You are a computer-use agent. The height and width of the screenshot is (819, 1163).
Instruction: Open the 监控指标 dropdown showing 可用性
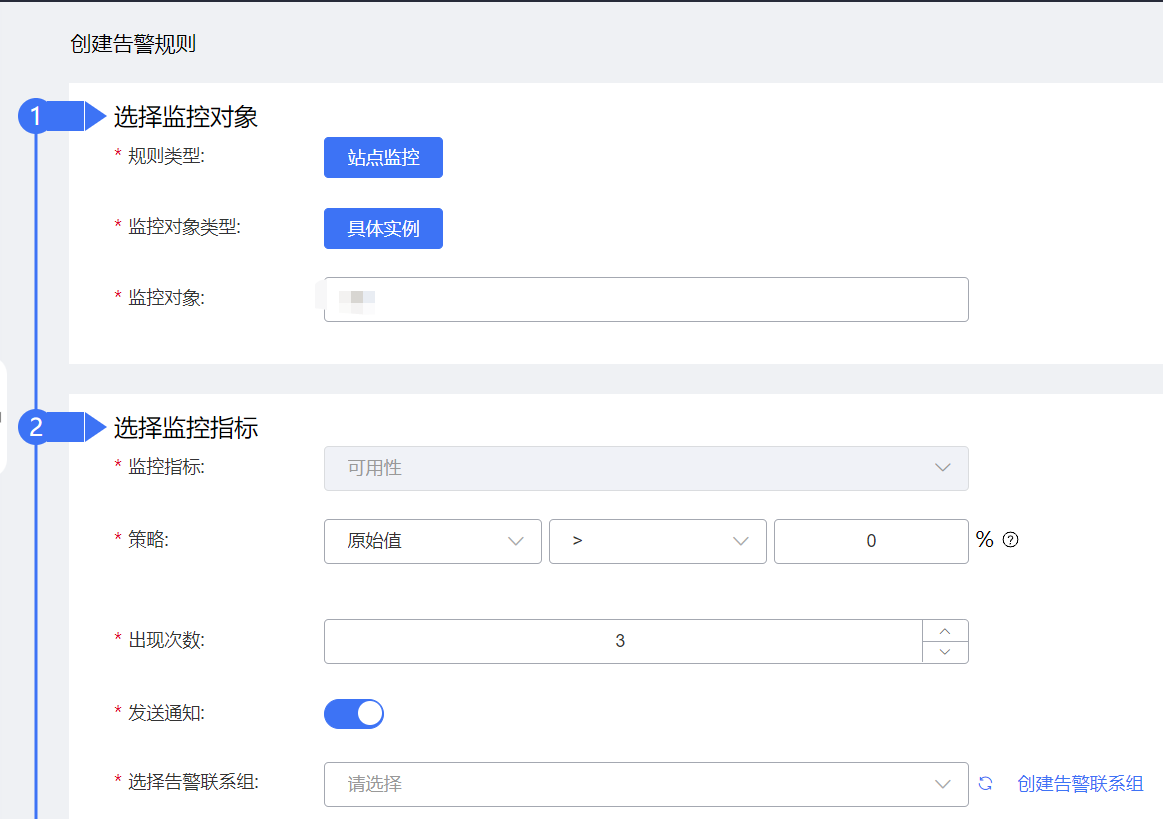[646, 468]
